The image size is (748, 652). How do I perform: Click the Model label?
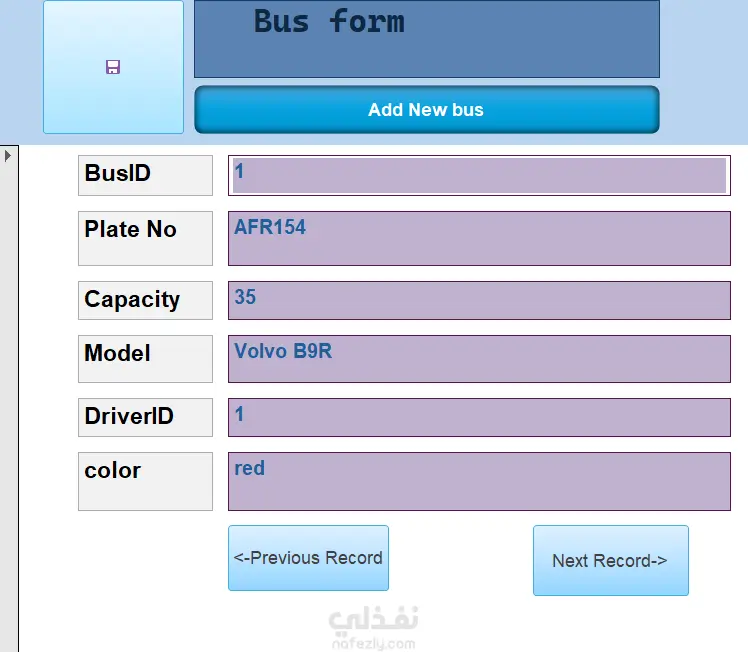click(145, 358)
